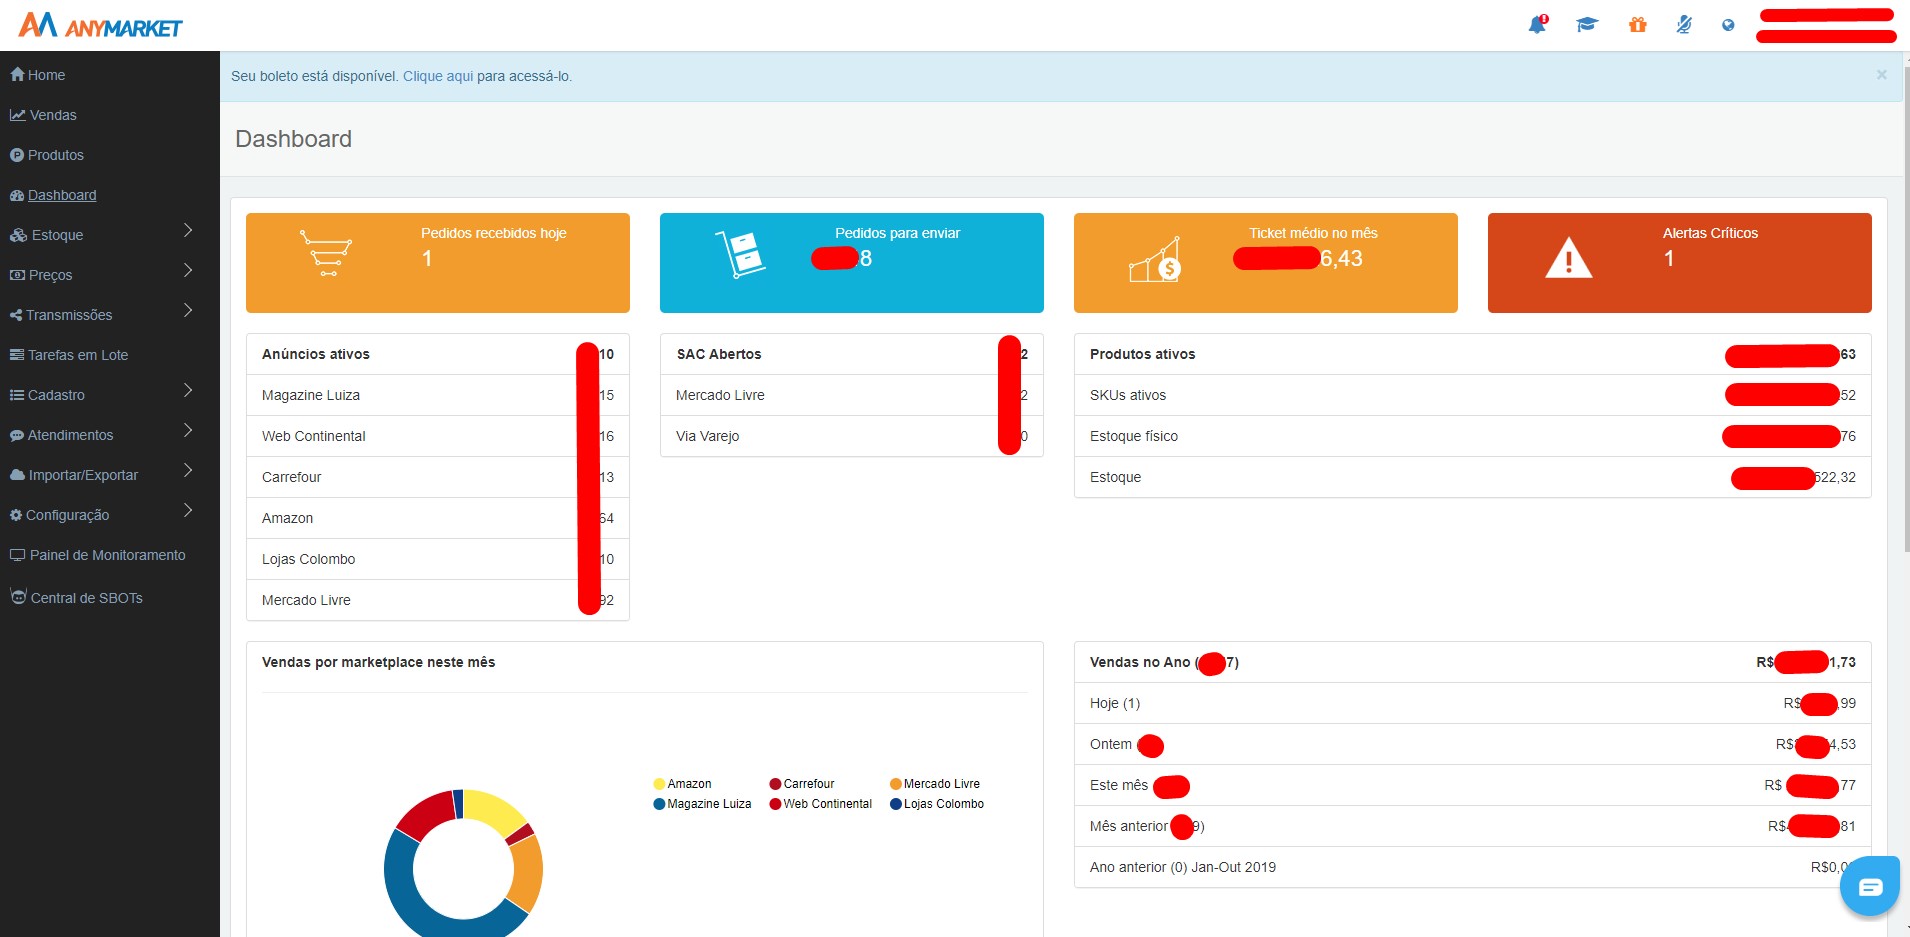Open the graduation cap training icon

(x=1587, y=25)
